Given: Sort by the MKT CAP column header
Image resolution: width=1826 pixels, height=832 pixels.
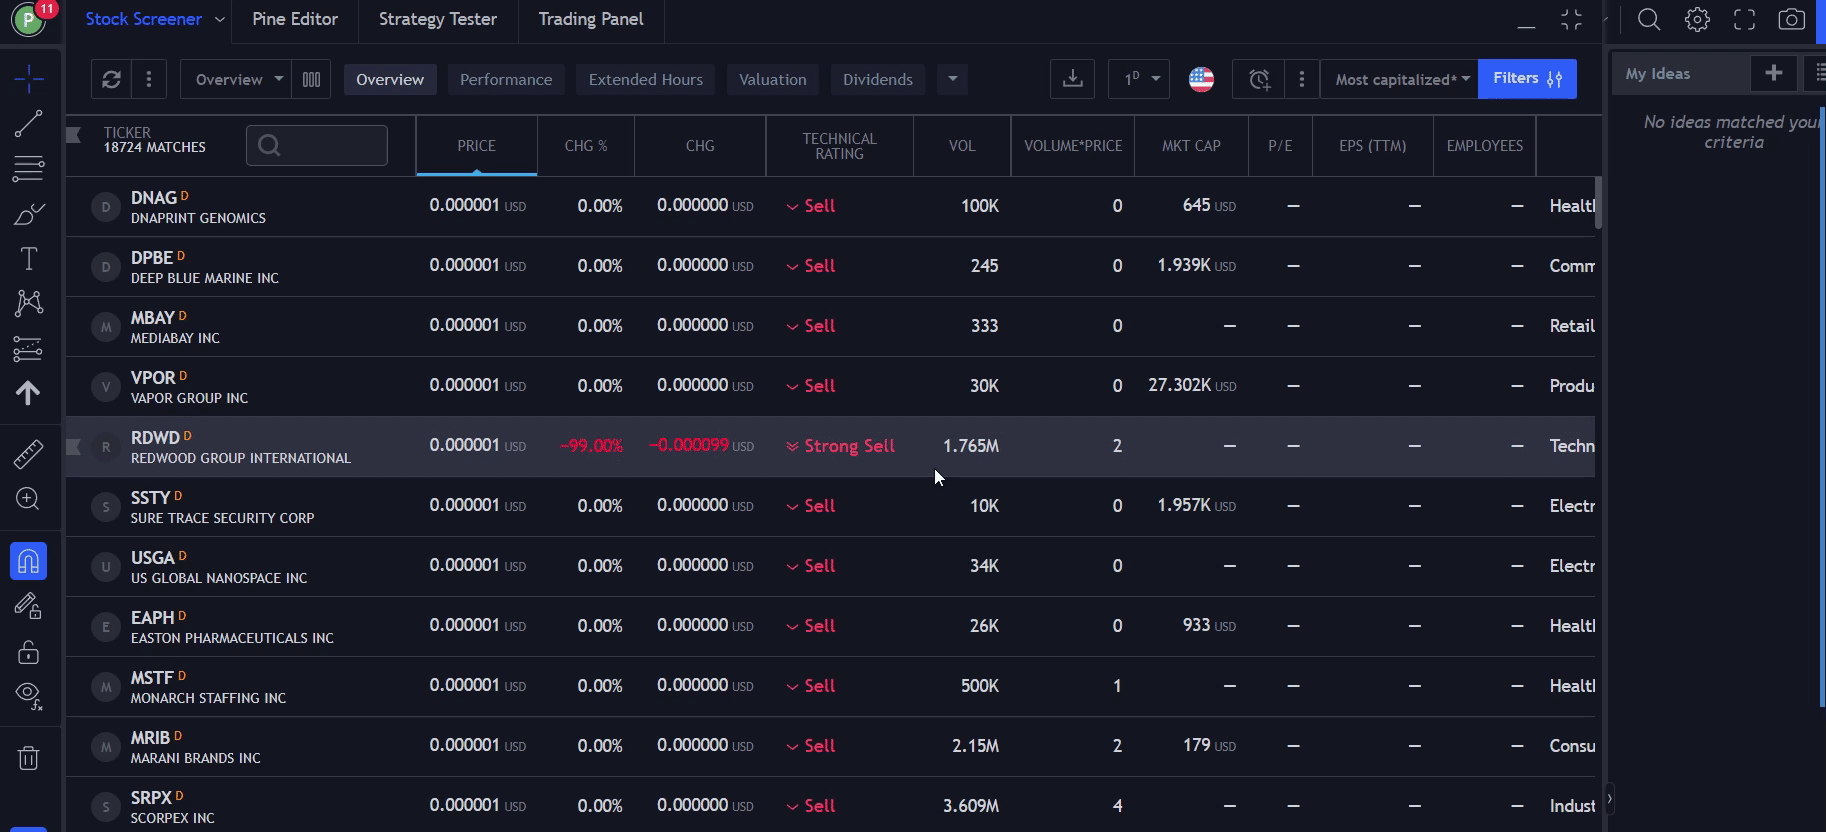Looking at the screenshot, I should pyautogui.click(x=1191, y=146).
